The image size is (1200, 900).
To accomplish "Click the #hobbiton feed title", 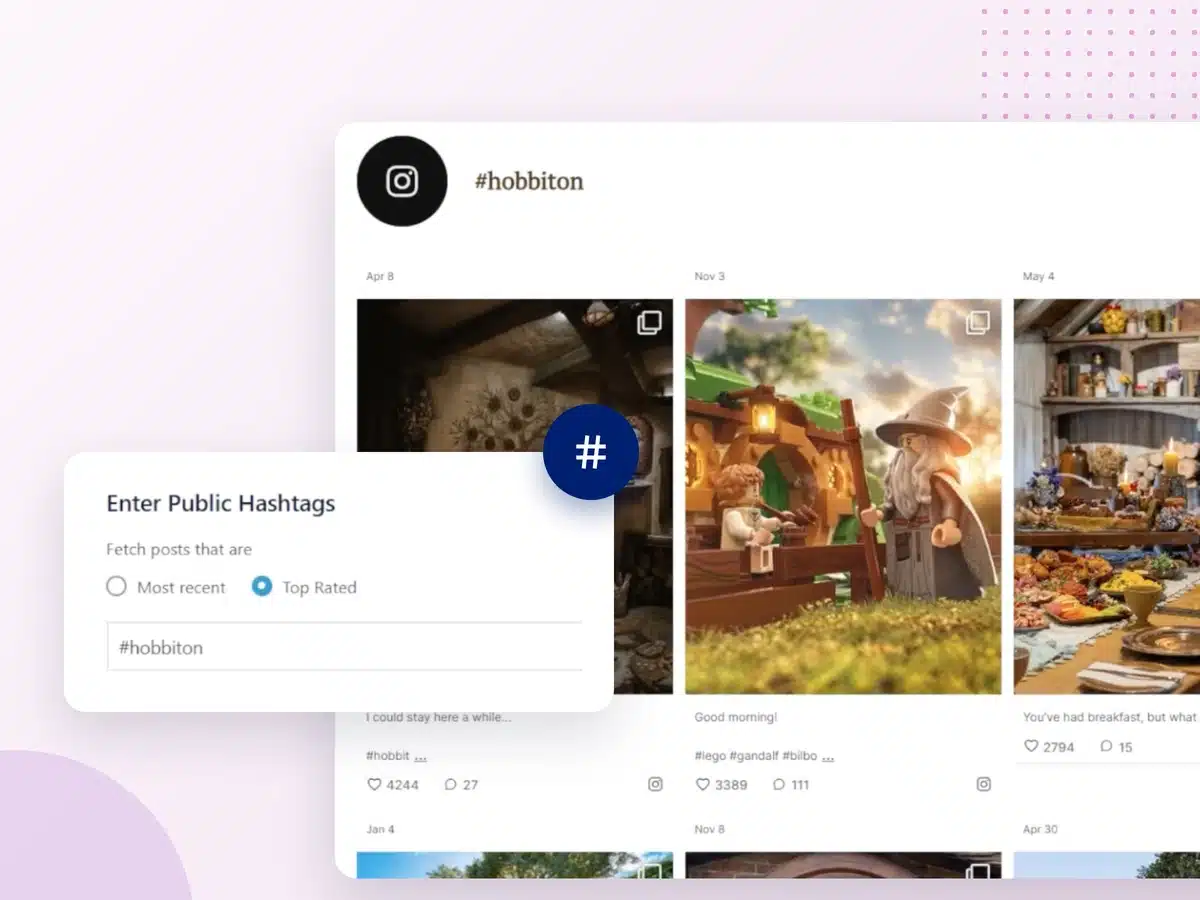I will 528,181.
